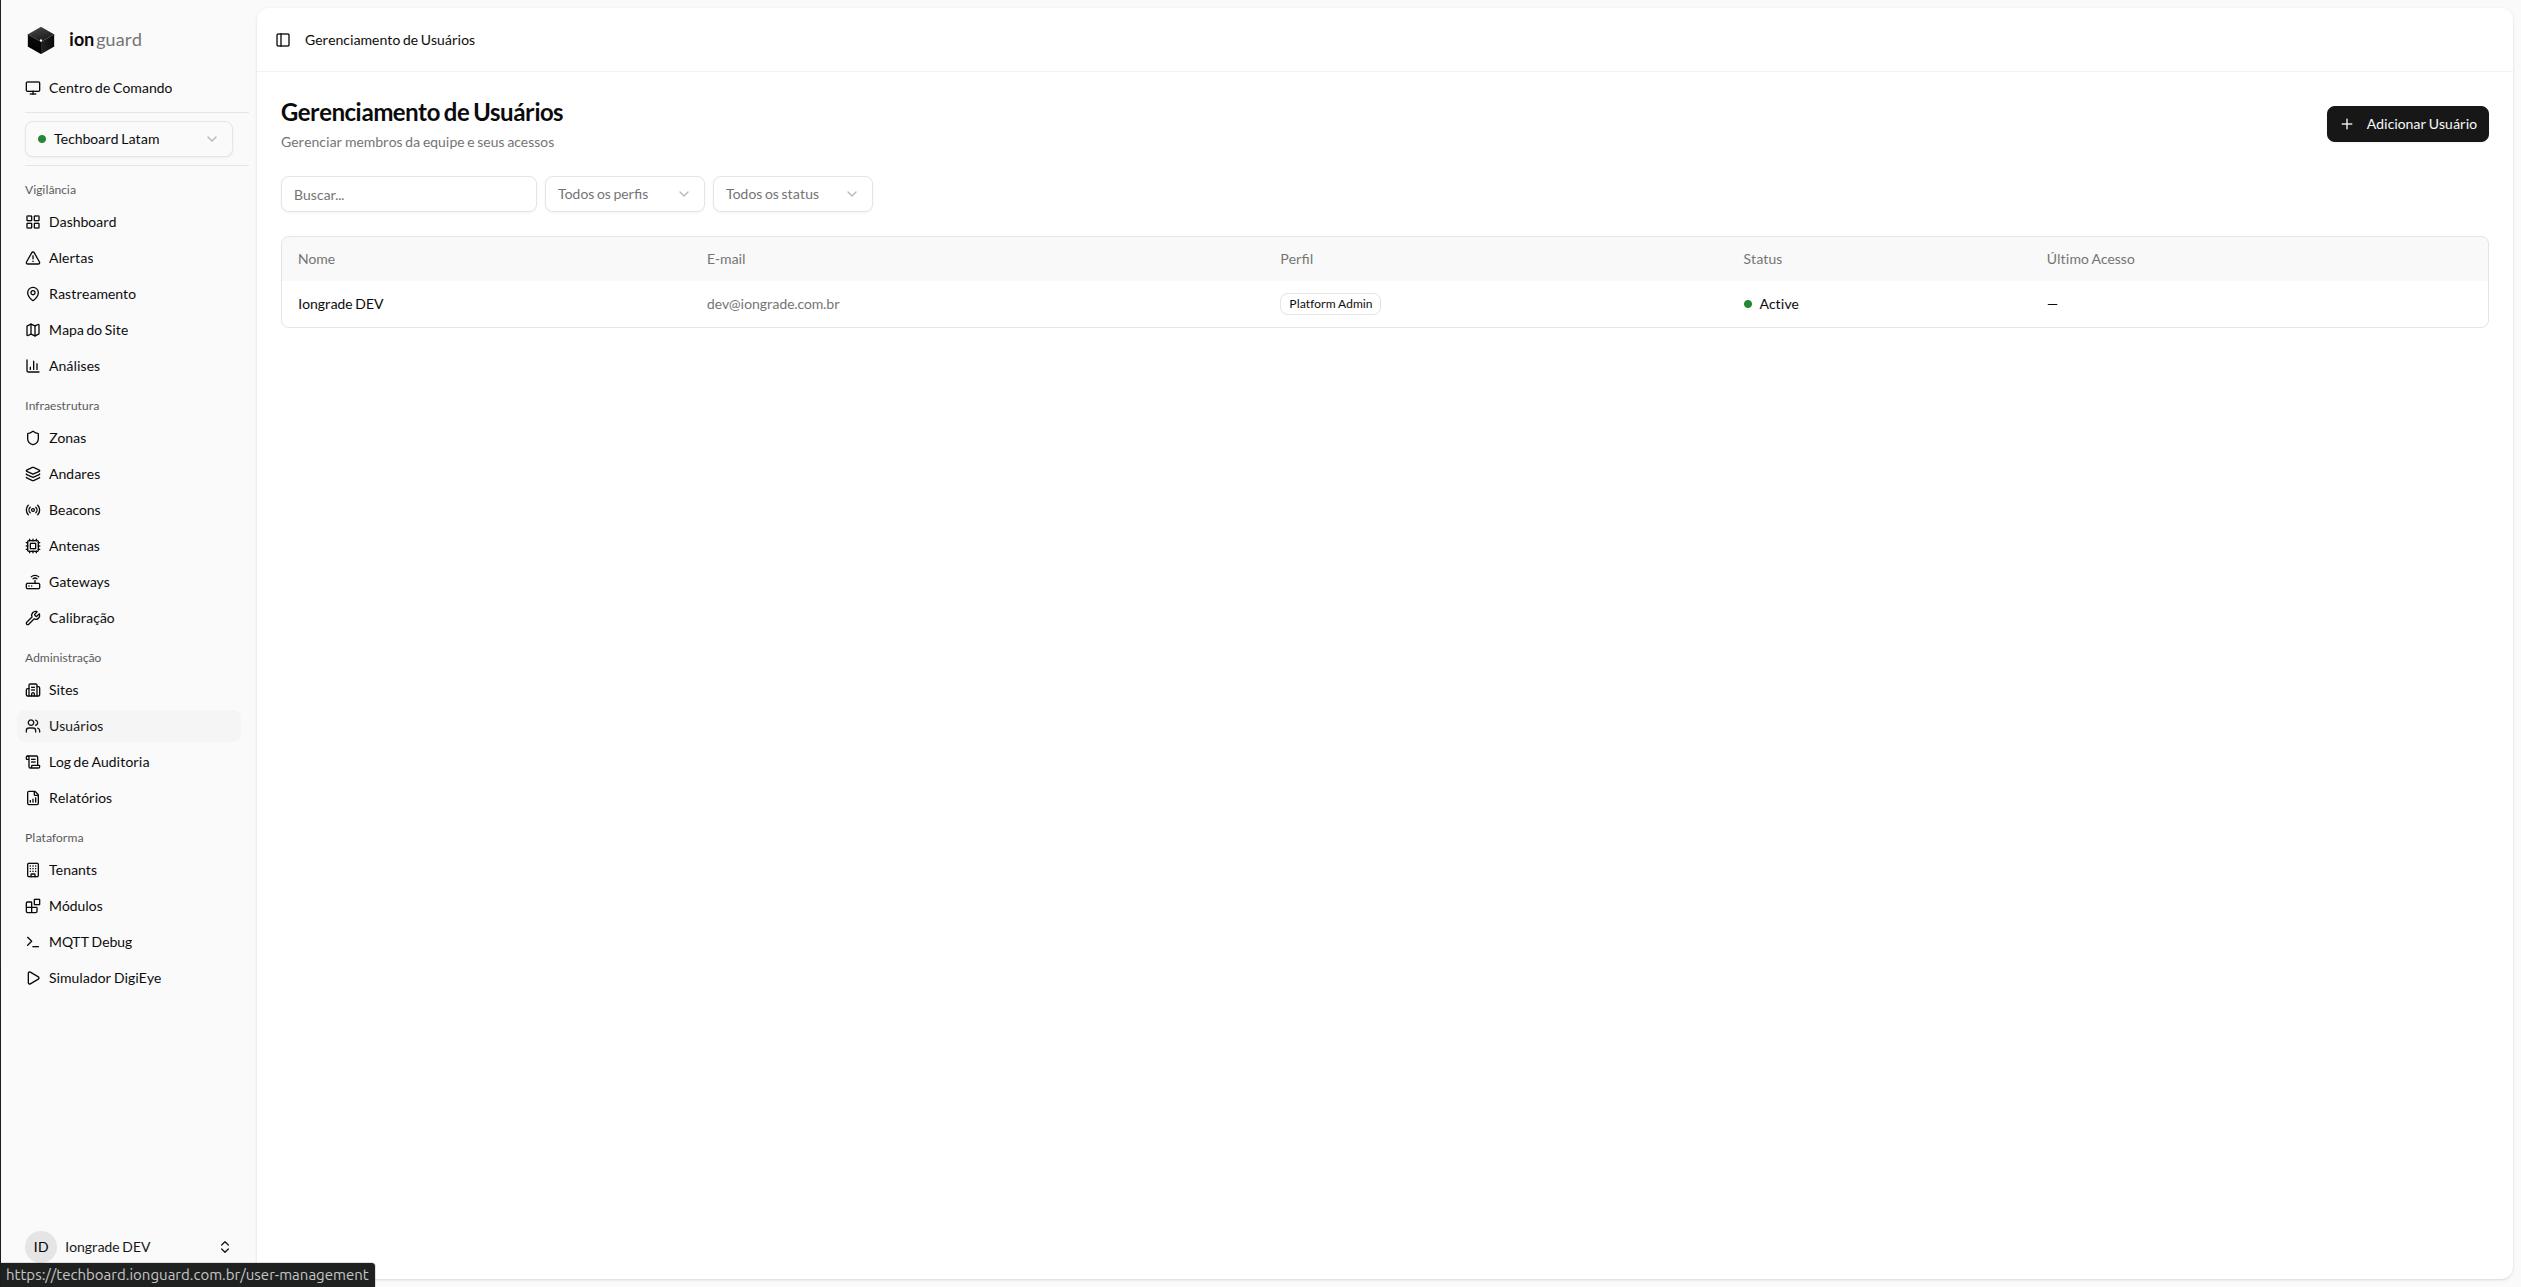The height and width of the screenshot is (1287, 2521).
Task: Navigate to Log de Auditoria
Action: point(129,762)
